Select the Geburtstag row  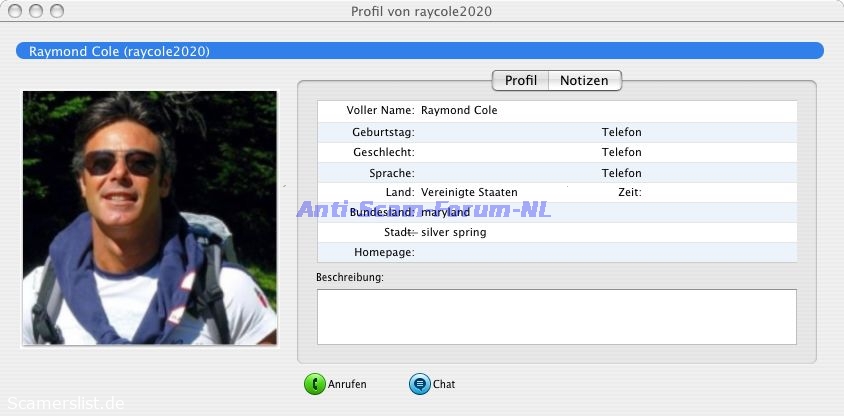coord(500,132)
